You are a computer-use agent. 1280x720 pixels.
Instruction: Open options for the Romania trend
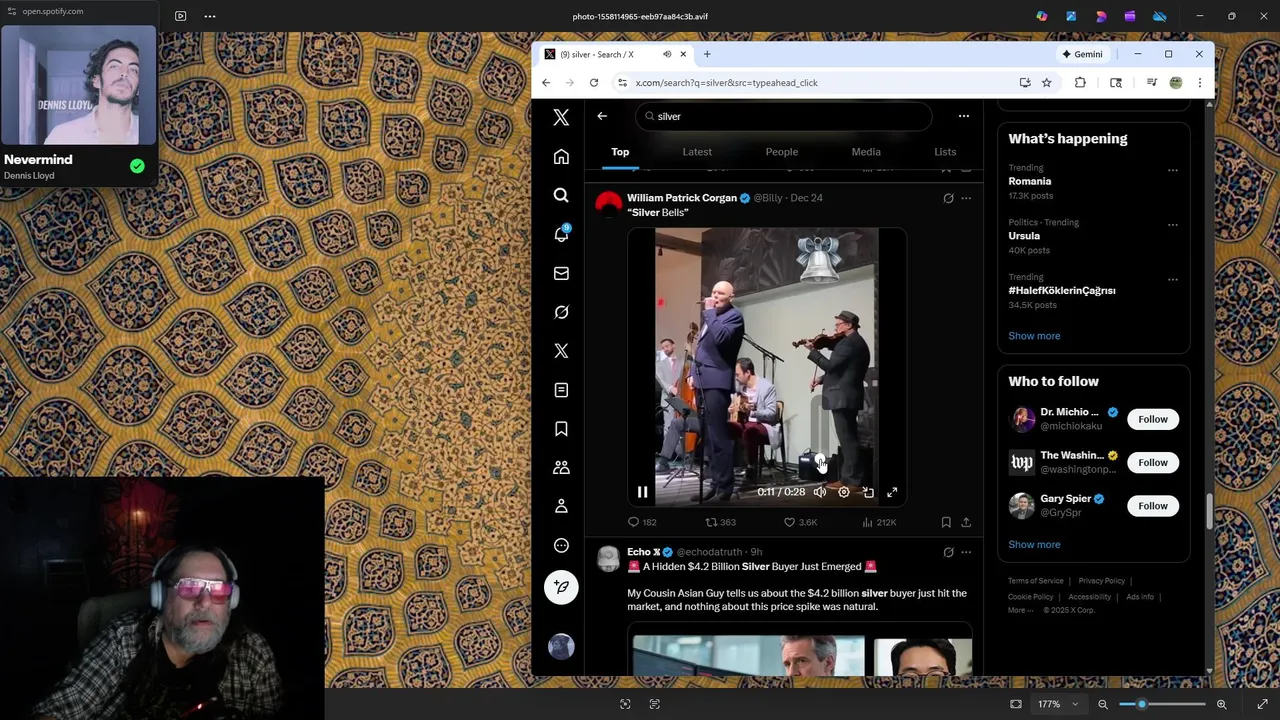(x=1173, y=170)
